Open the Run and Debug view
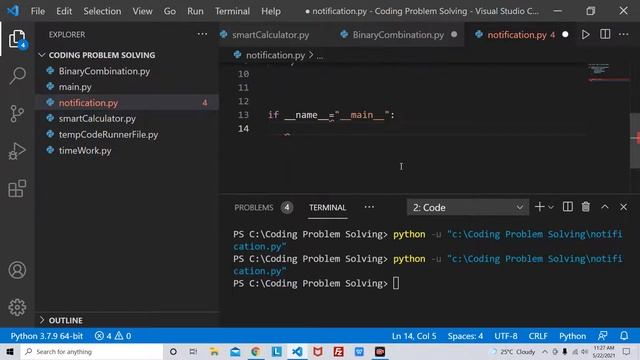 (x=17, y=151)
